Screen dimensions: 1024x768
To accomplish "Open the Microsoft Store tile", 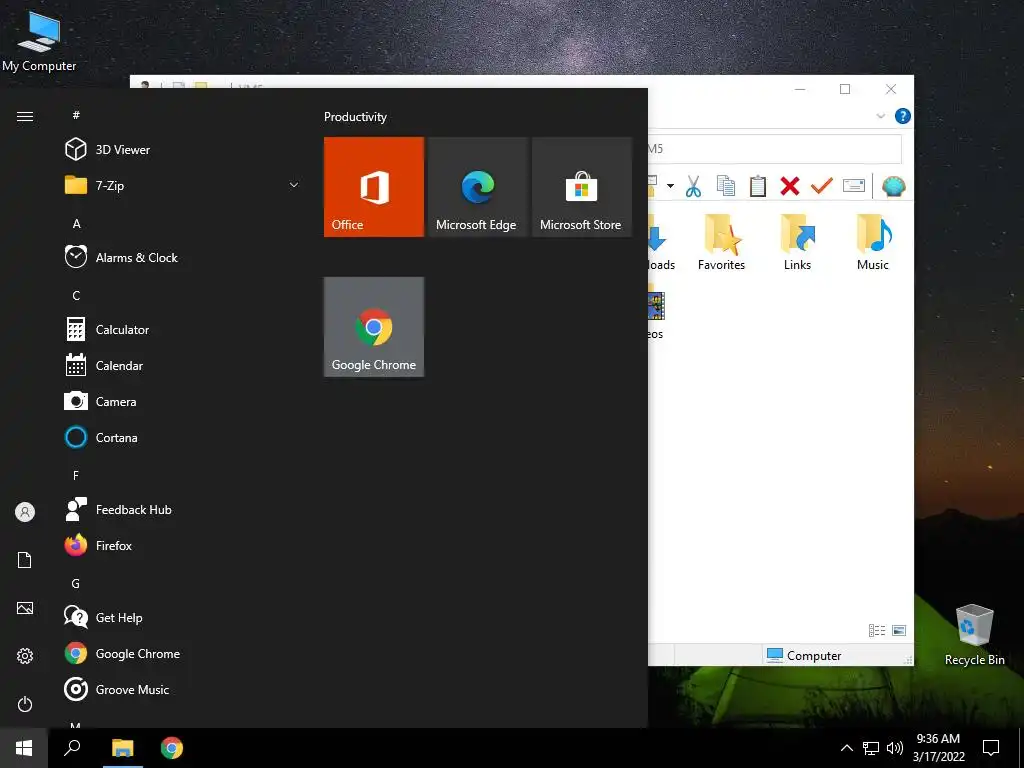I will coord(582,187).
